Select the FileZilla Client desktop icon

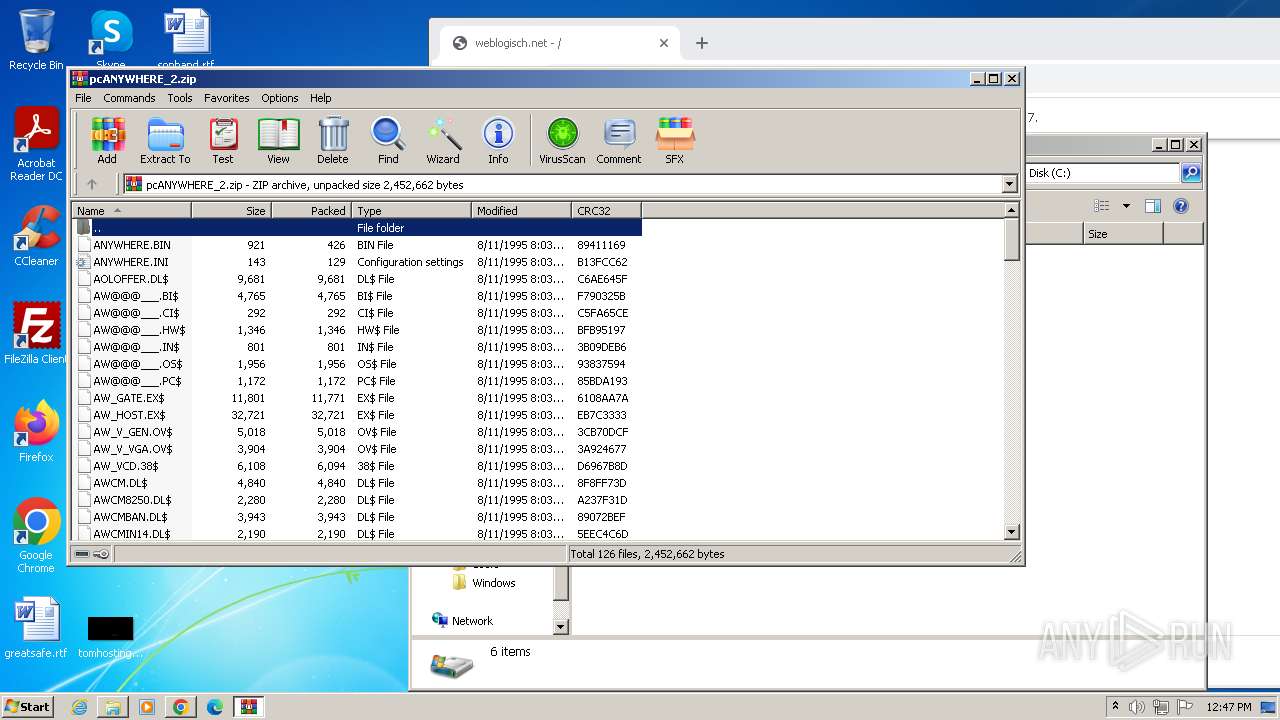[x=36, y=334]
